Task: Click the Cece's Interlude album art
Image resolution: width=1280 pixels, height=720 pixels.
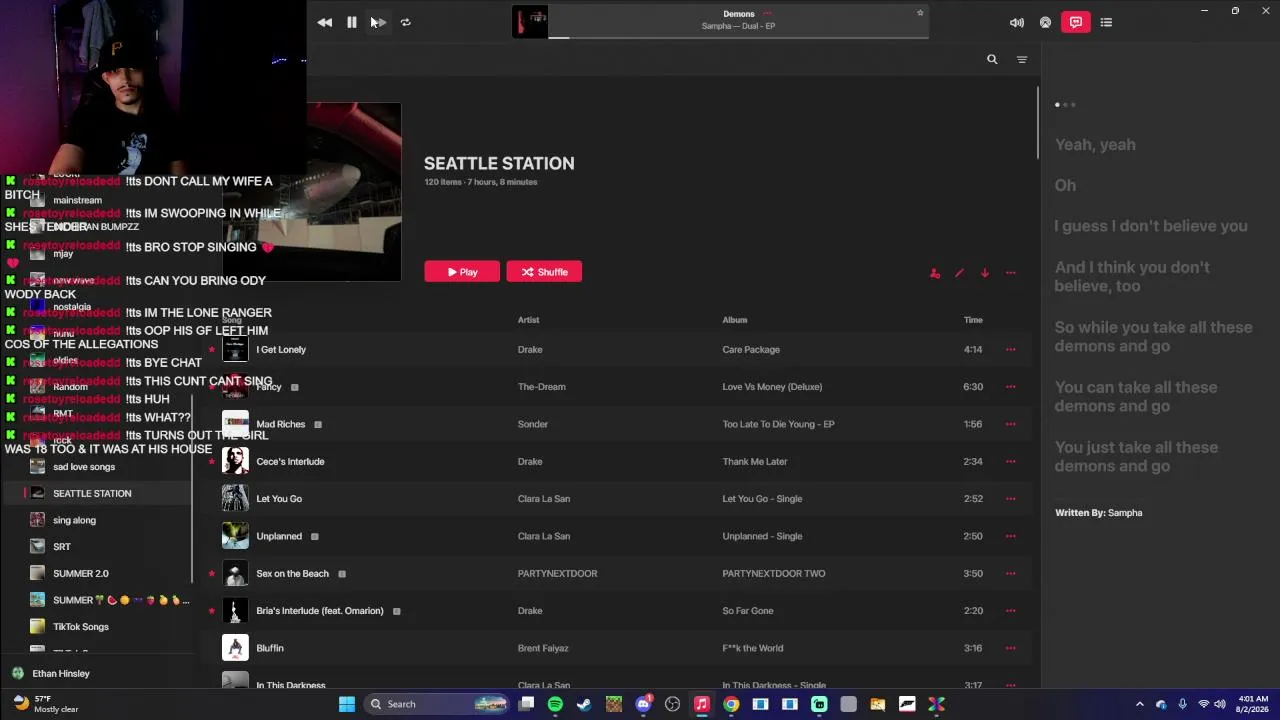Action: coord(235,461)
